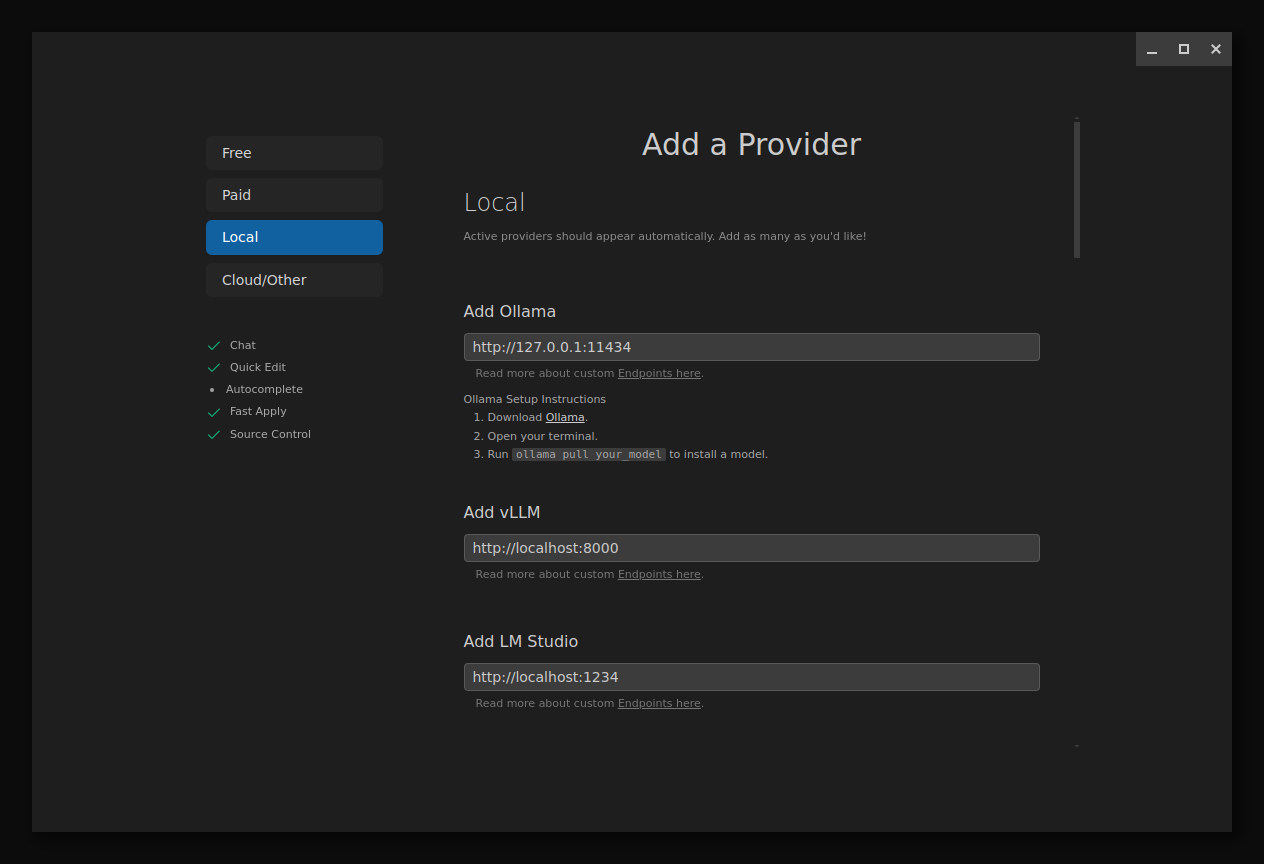Viewport: 1264px width, 864px height.
Task: Select the Local provider tab
Action: click(294, 237)
